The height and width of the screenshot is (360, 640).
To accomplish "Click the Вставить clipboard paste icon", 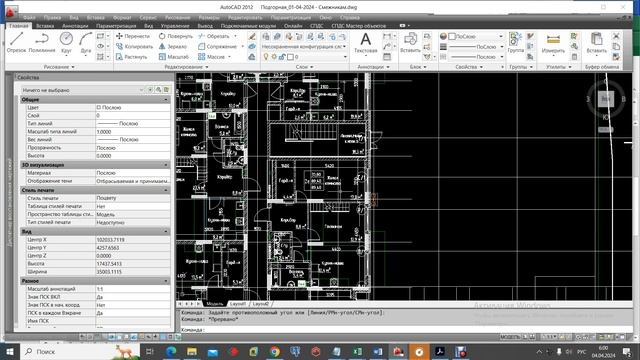I will [x=596, y=43].
